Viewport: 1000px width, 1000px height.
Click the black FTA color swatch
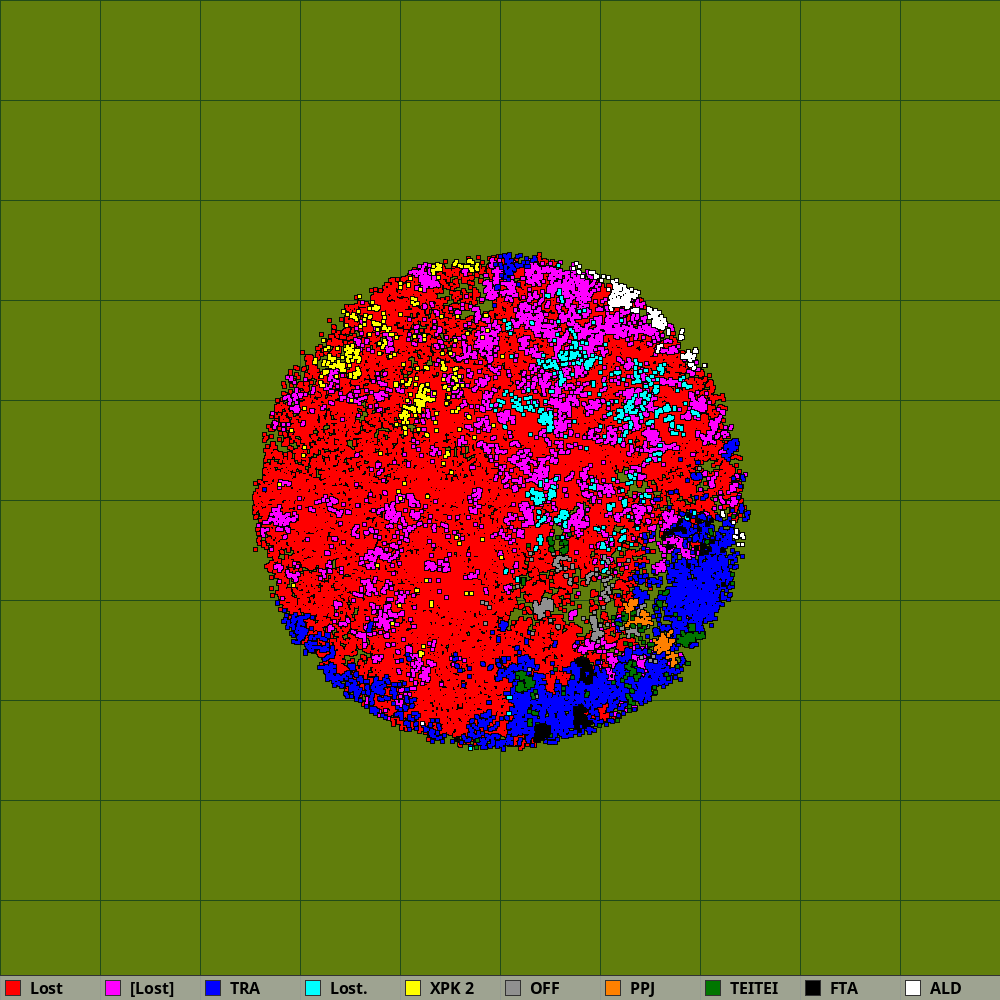pyautogui.click(x=813, y=988)
